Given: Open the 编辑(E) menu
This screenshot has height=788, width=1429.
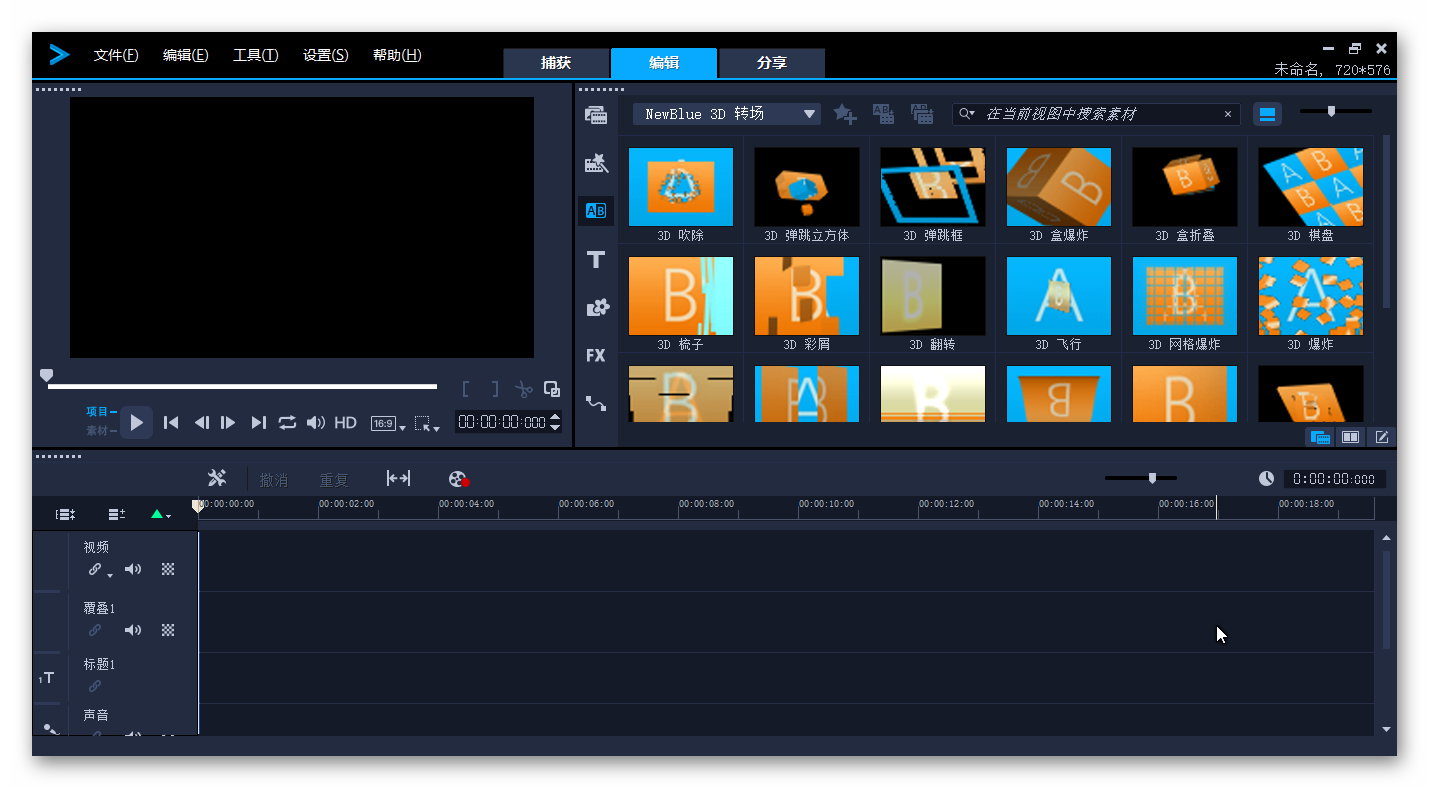Looking at the screenshot, I should coord(186,55).
